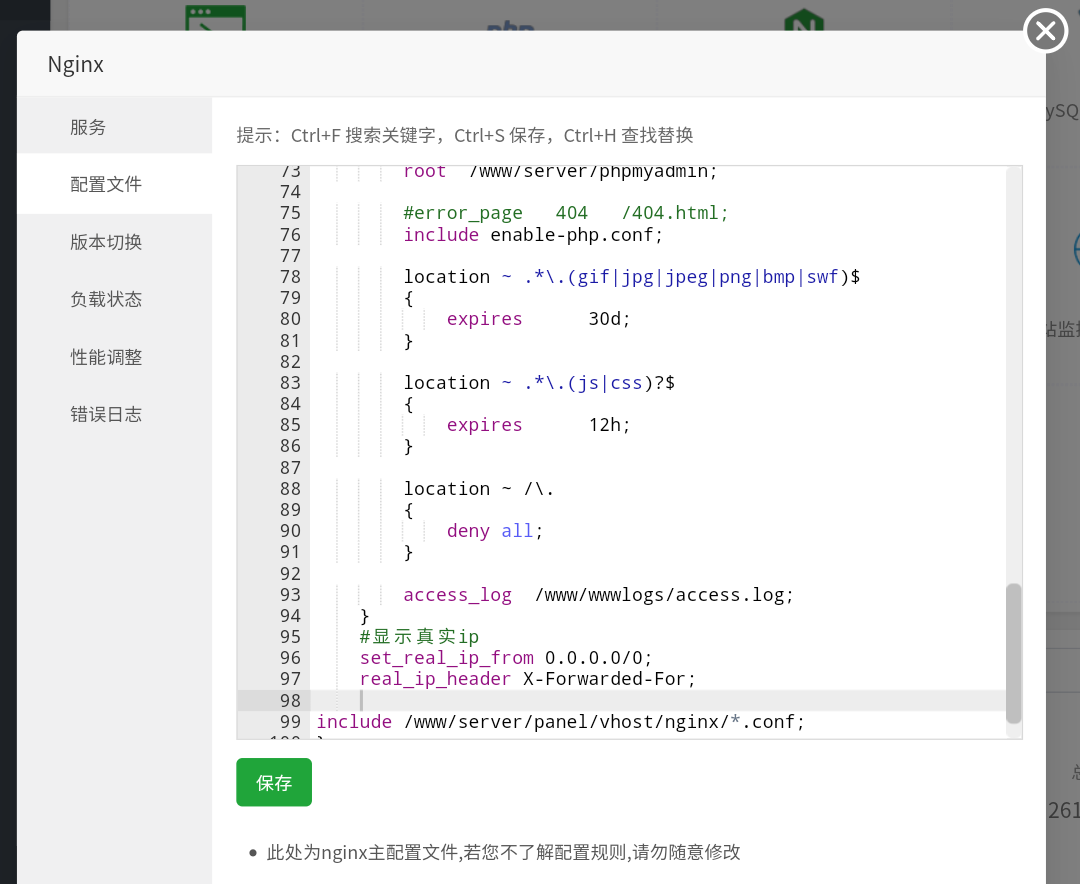Click the access_log directive on line 93

click(x=457, y=595)
